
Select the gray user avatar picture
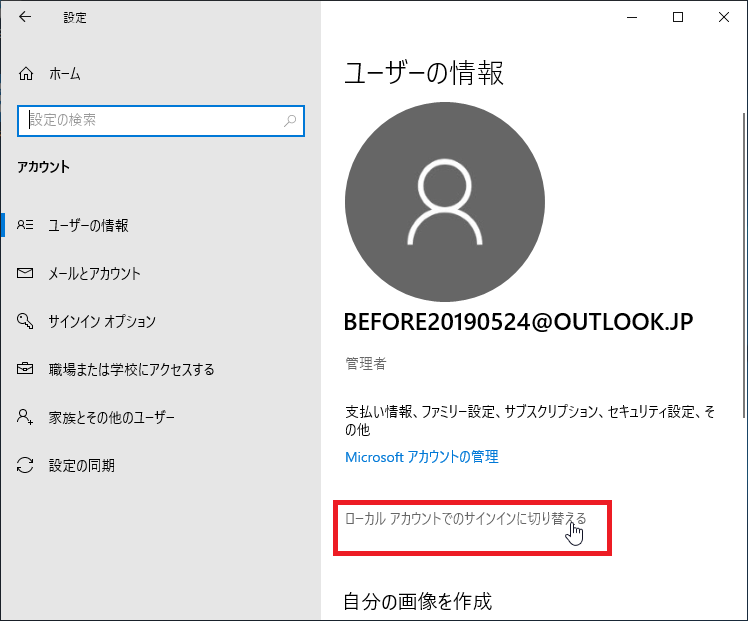(445, 202)
